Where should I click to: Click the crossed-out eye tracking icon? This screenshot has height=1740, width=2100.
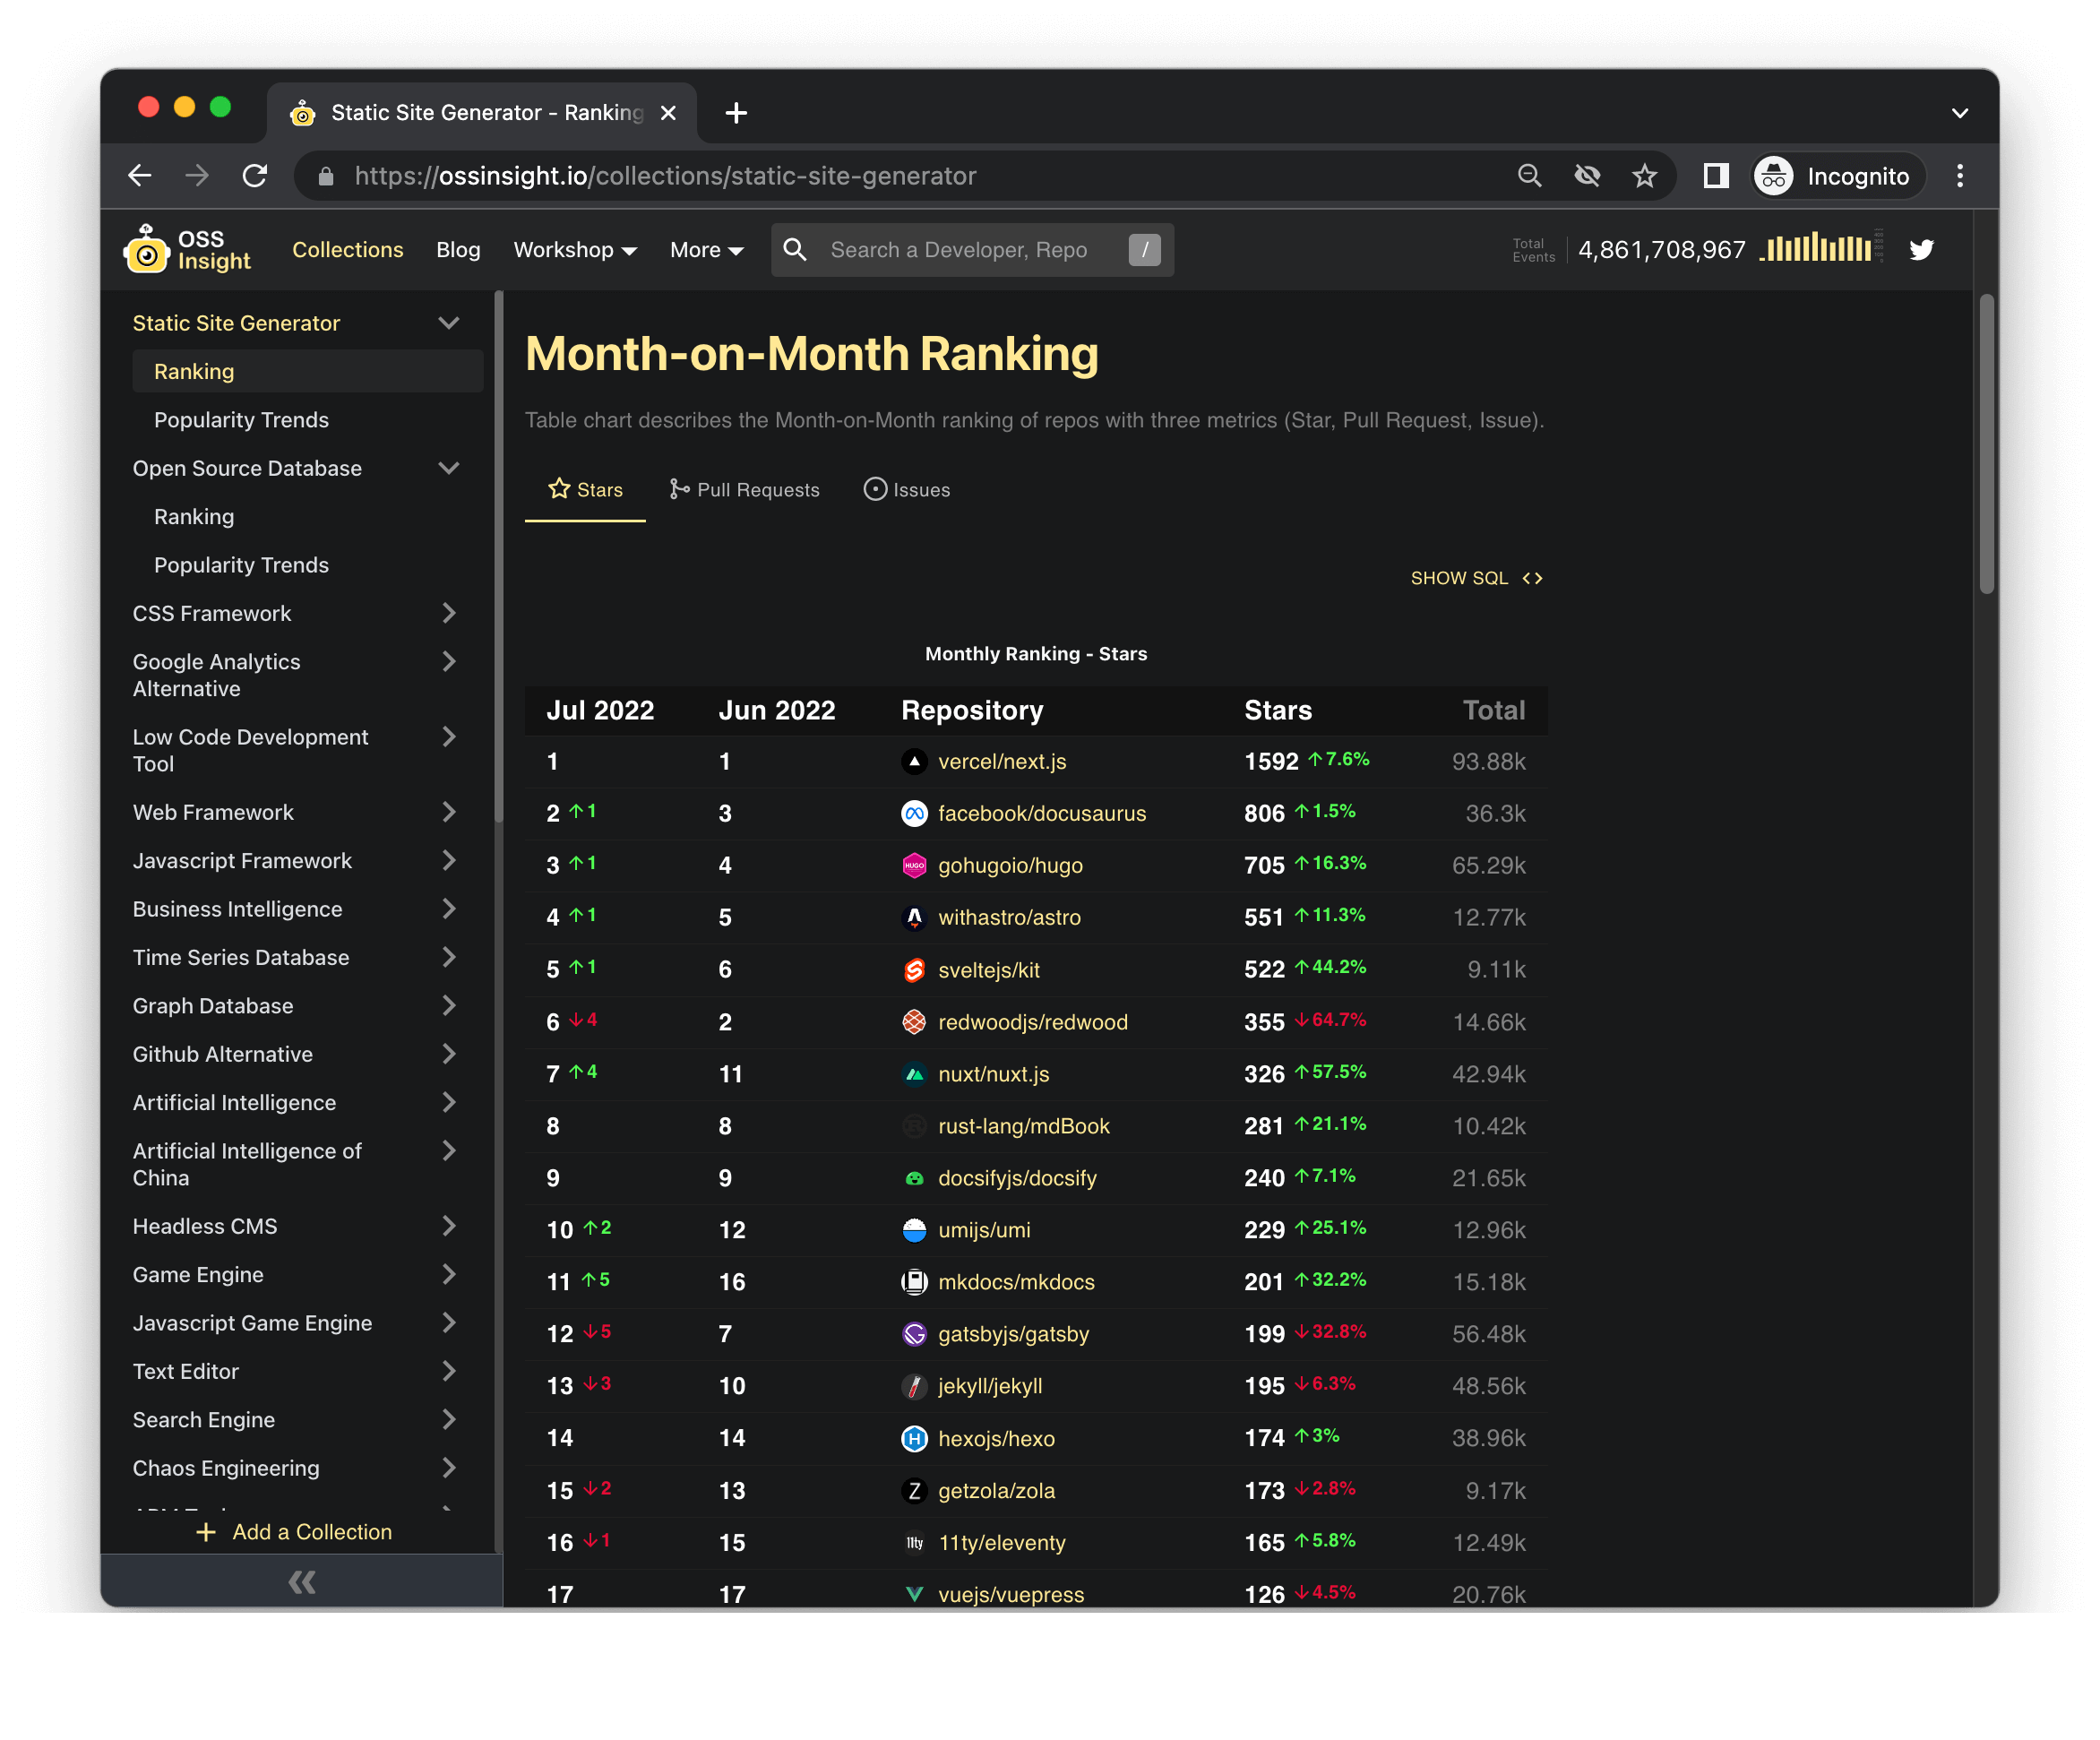click(1587, 176)
